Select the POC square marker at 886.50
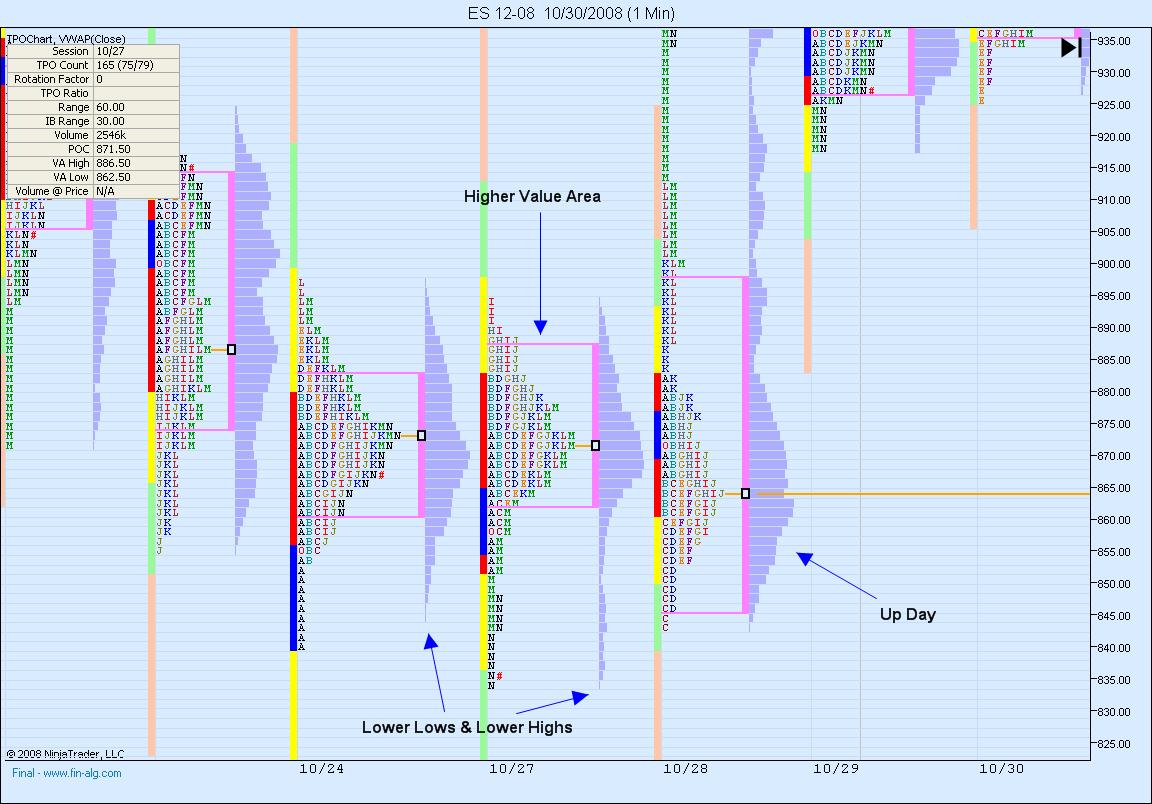Screen dimensions: 1152x804 (231, 350)
